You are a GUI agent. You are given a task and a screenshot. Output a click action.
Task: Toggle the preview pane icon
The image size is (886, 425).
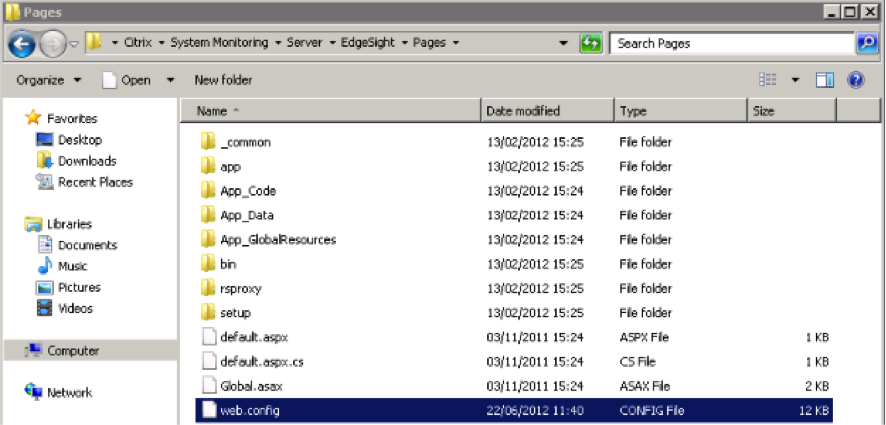825,80
